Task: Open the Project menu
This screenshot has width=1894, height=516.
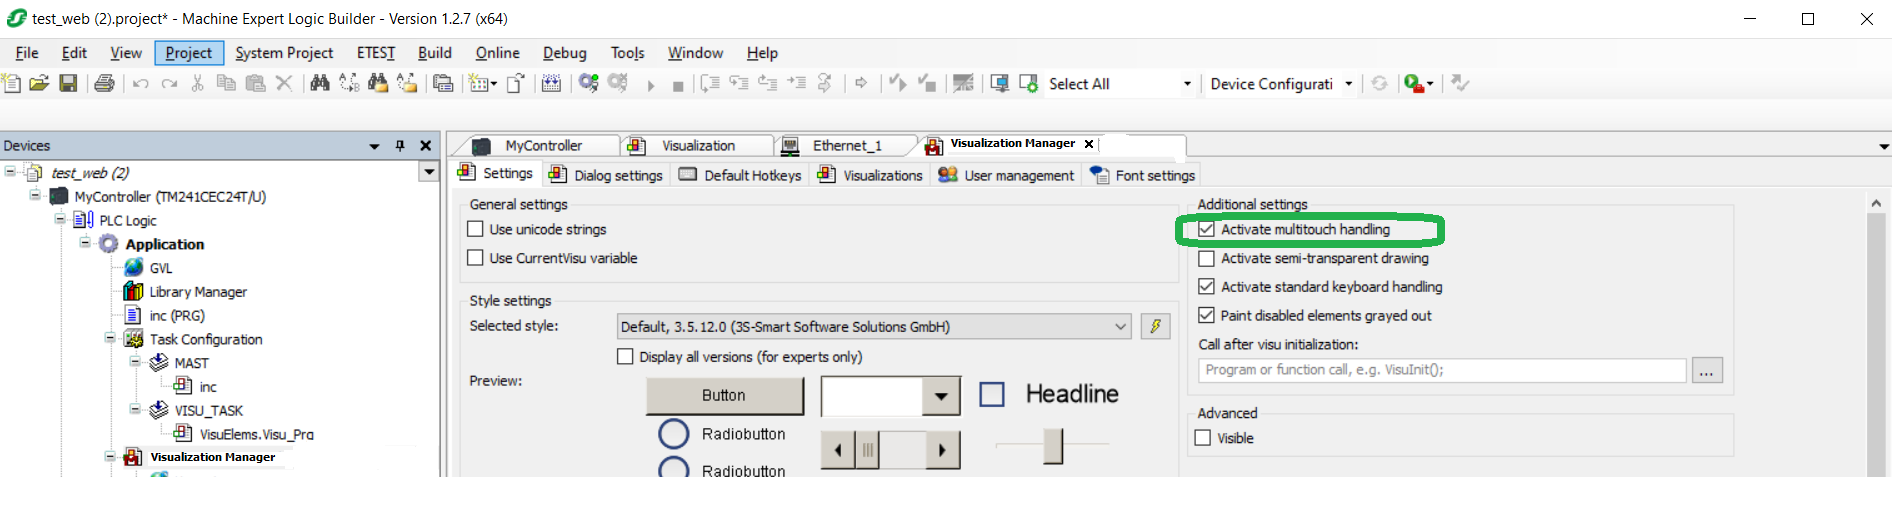Action: (188, 53)
